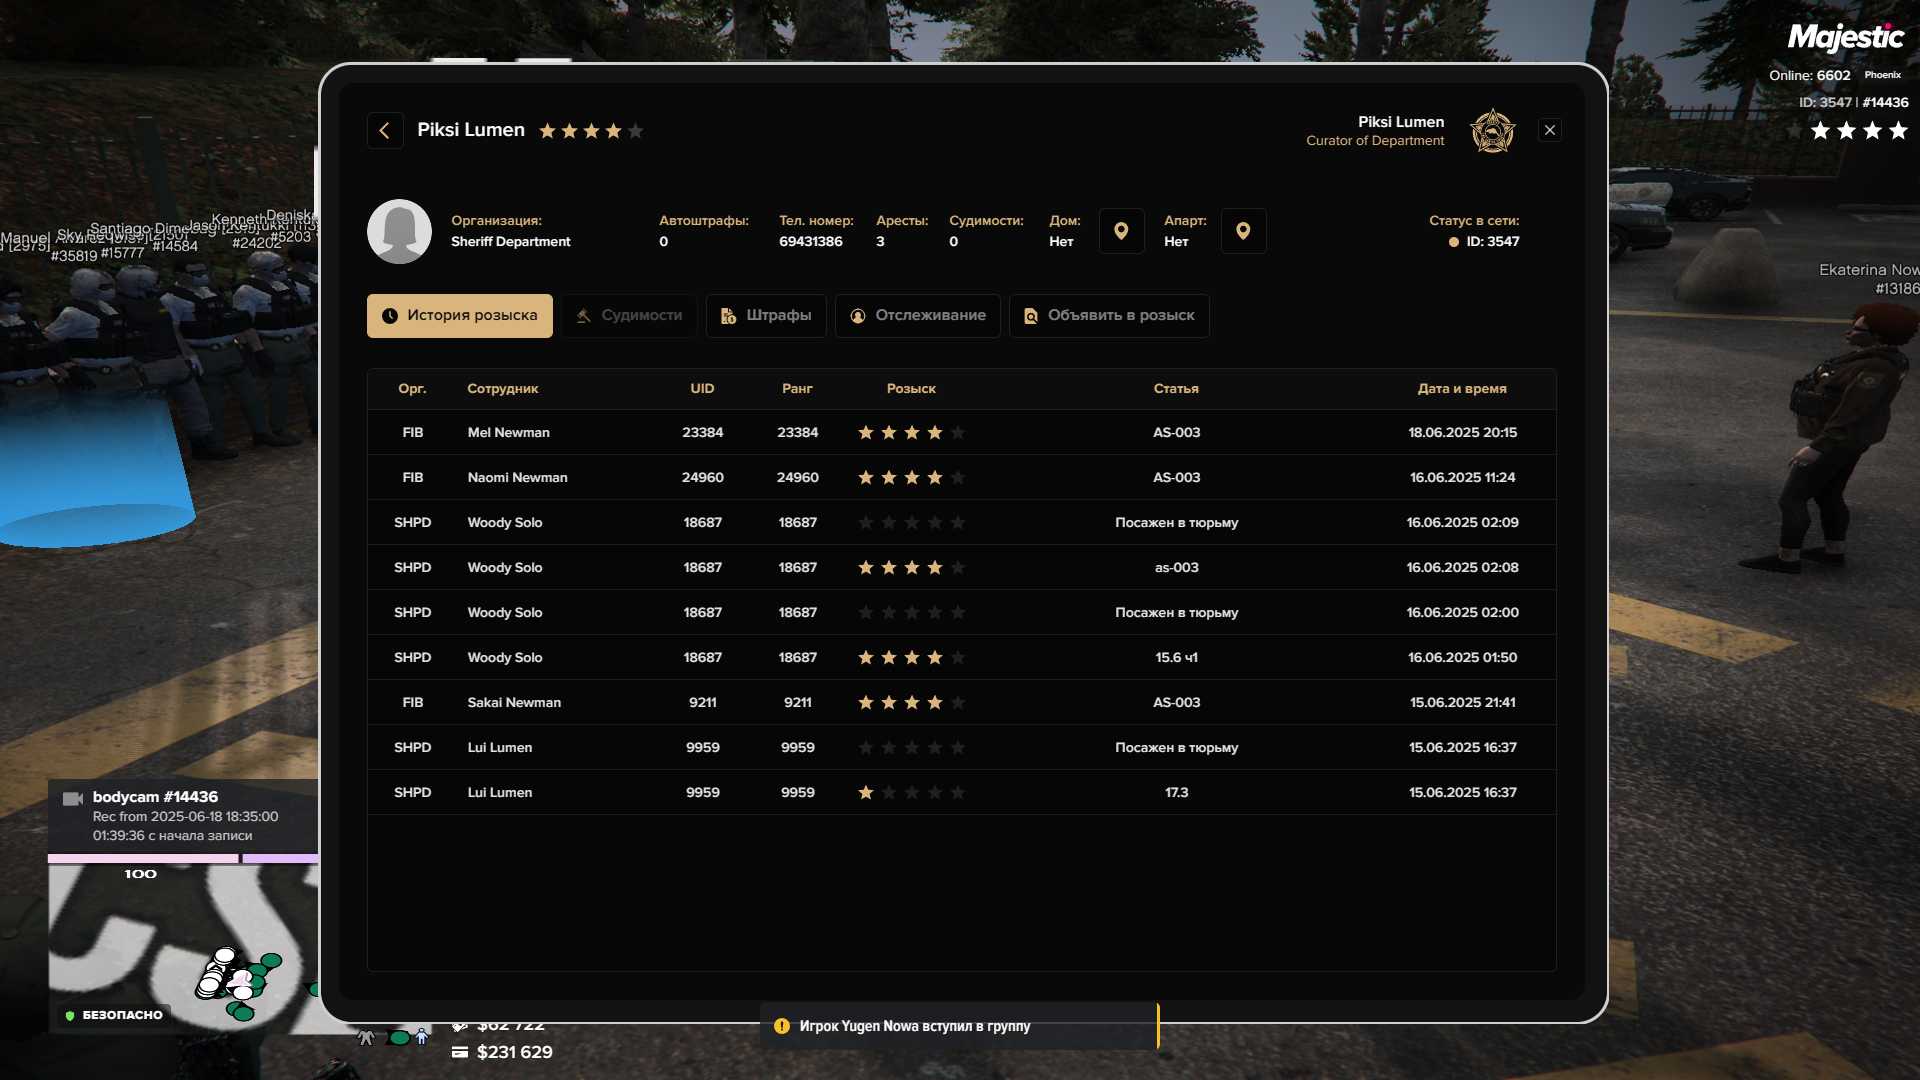
Task: Click Посажен в тюрьму at 16.06.2025 02:00
Action: pos(1176,613)
